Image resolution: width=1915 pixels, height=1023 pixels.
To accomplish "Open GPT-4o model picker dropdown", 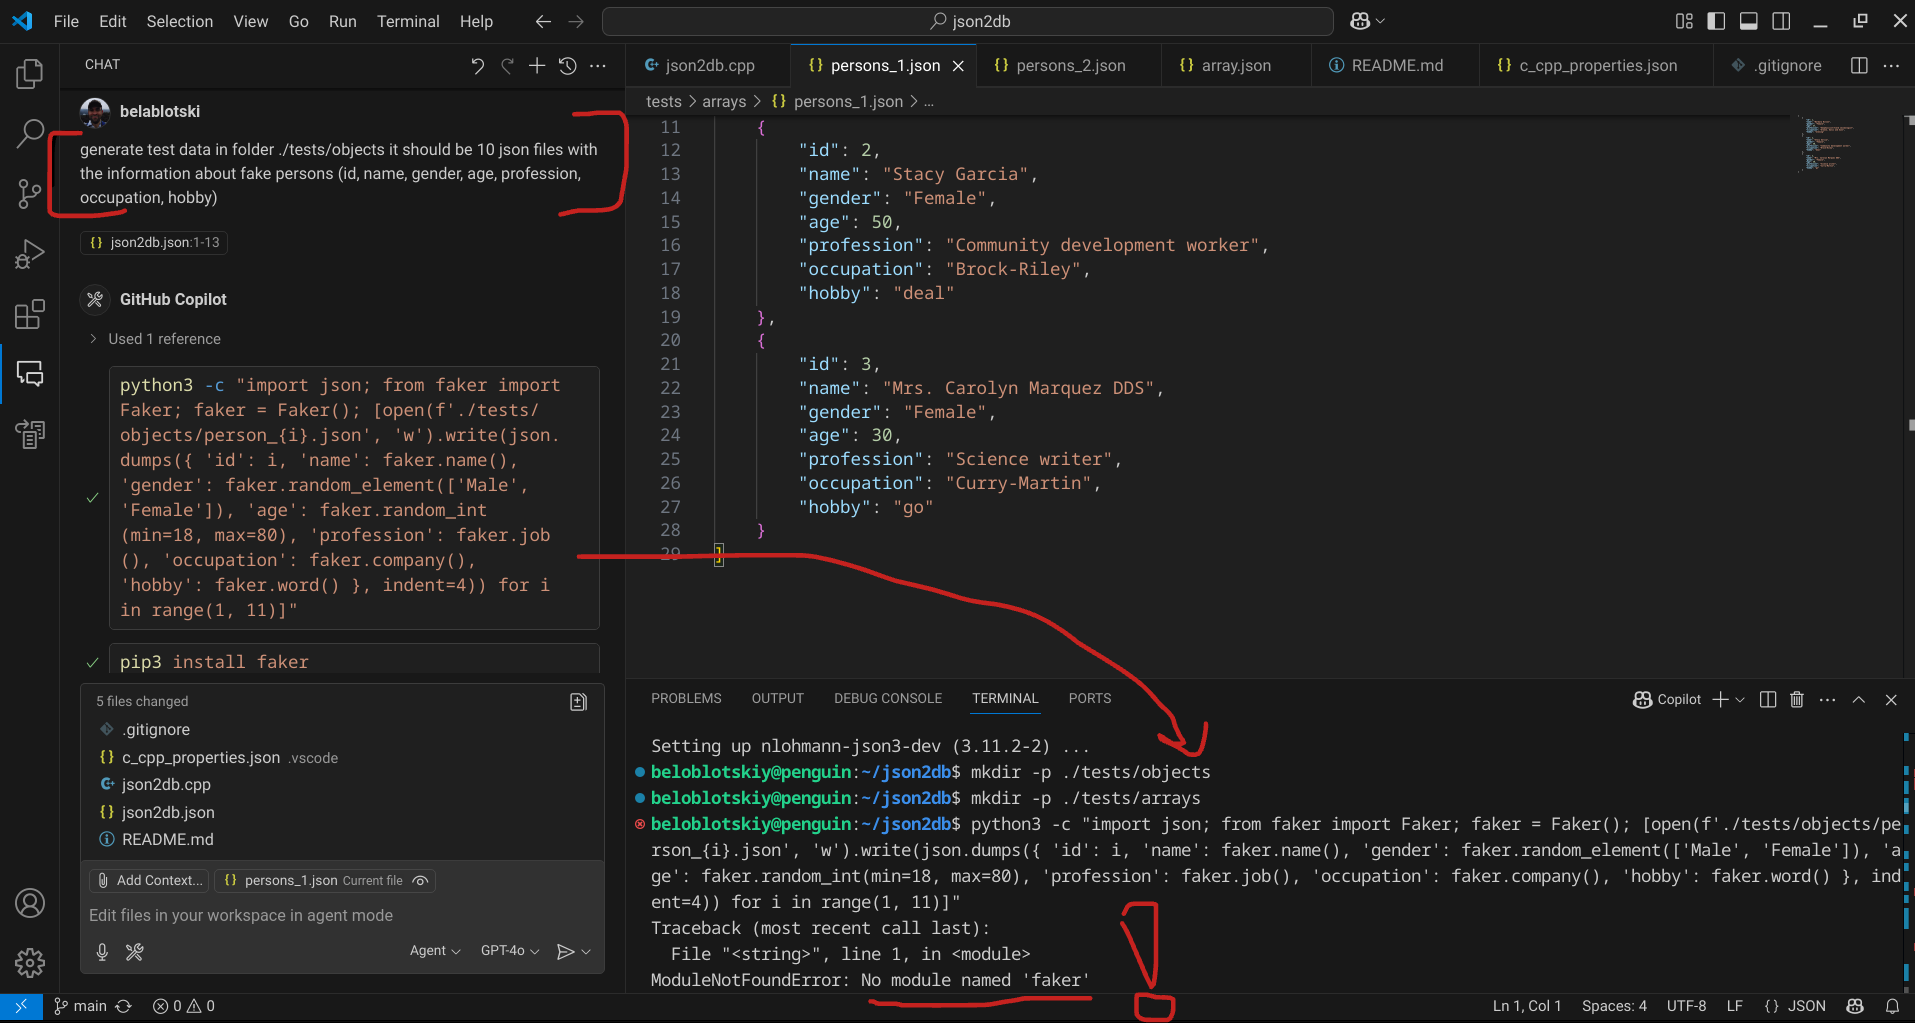I will click(x=510, y=951).
